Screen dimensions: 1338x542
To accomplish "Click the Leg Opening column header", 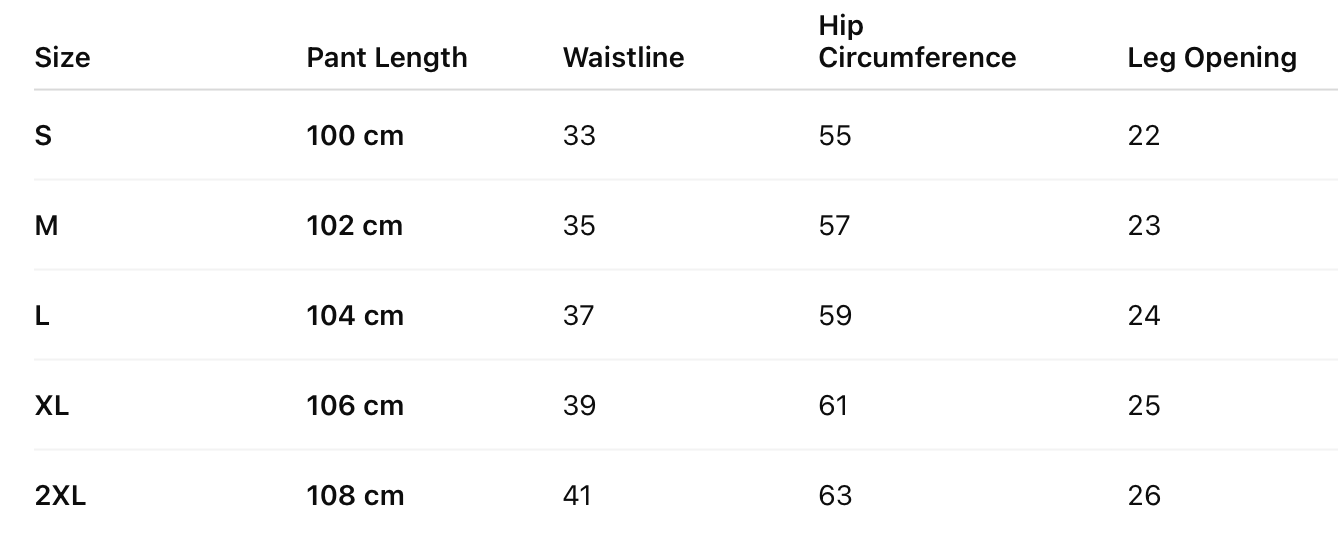I will pyautogui.click(x=1212, y=58).
